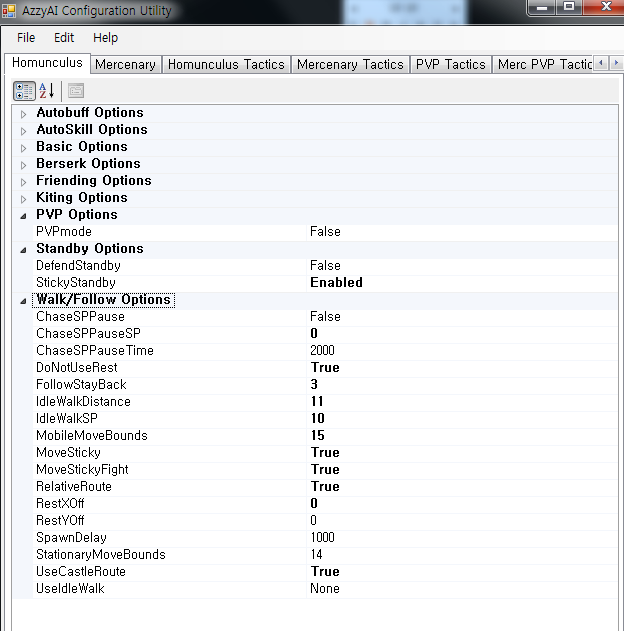Click the Property Pages icon

pyautogui.click(x=76, y=91)
